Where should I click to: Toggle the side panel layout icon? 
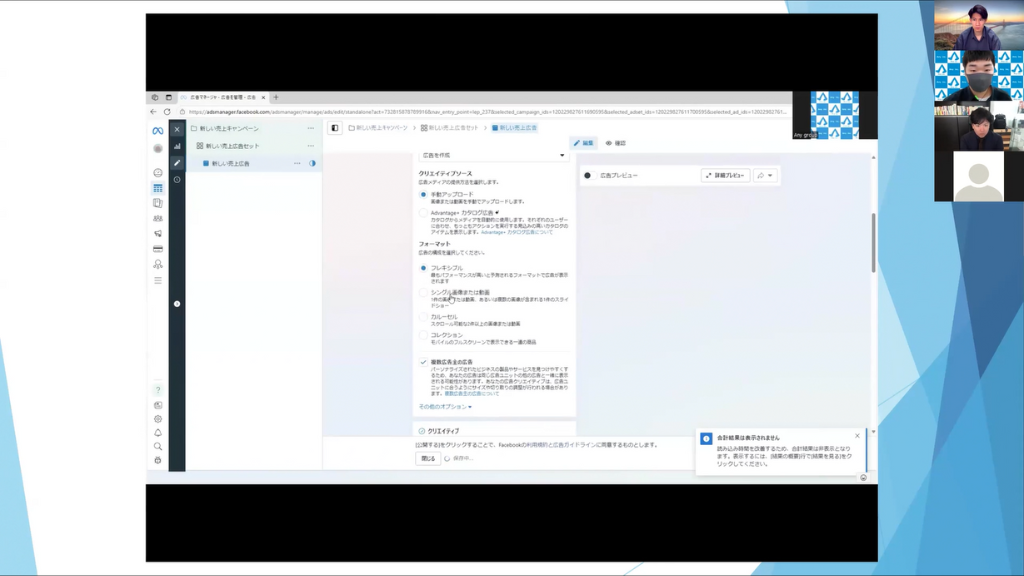(x=334, y=128)
